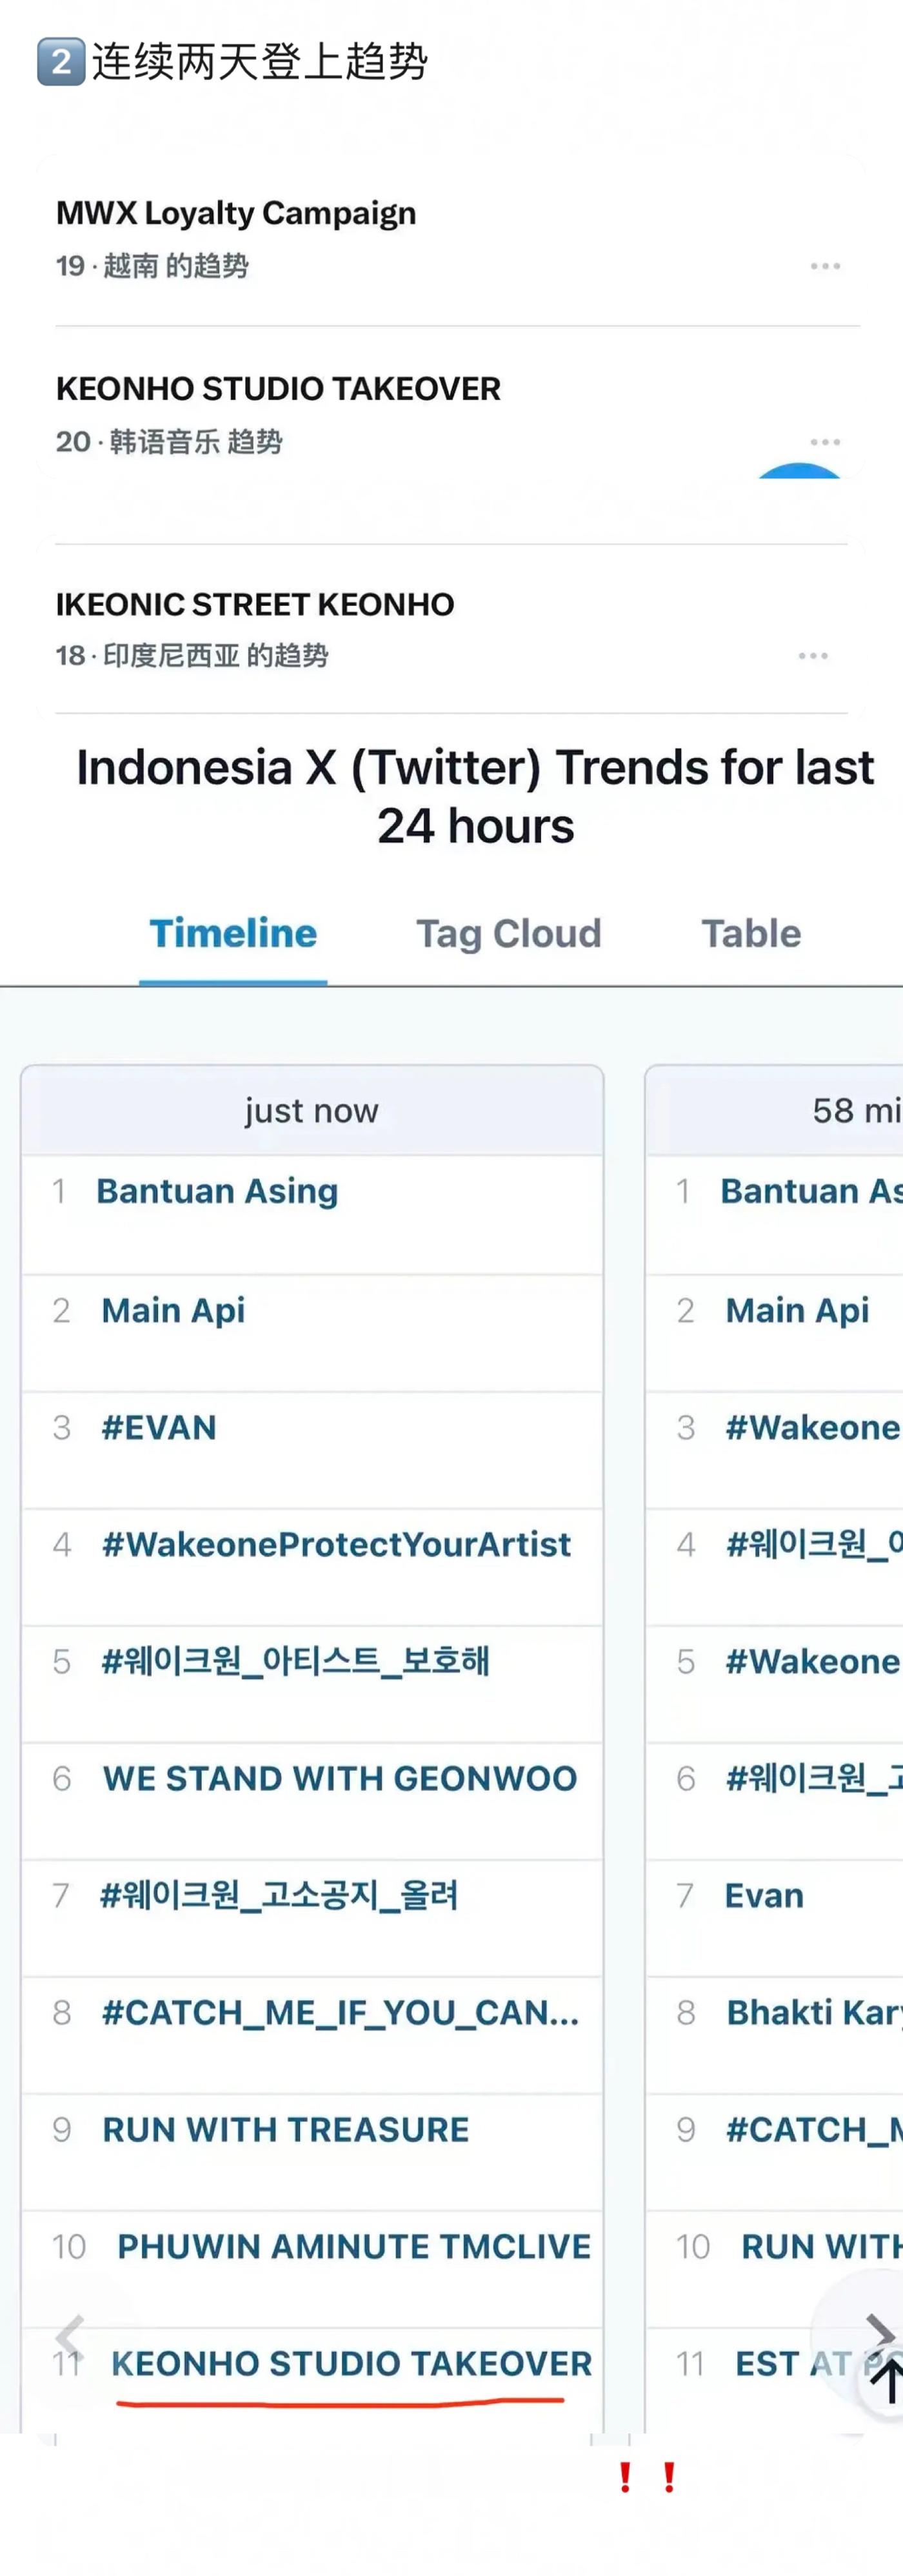Open RUN WITH TREASURE trend link

285,2129
